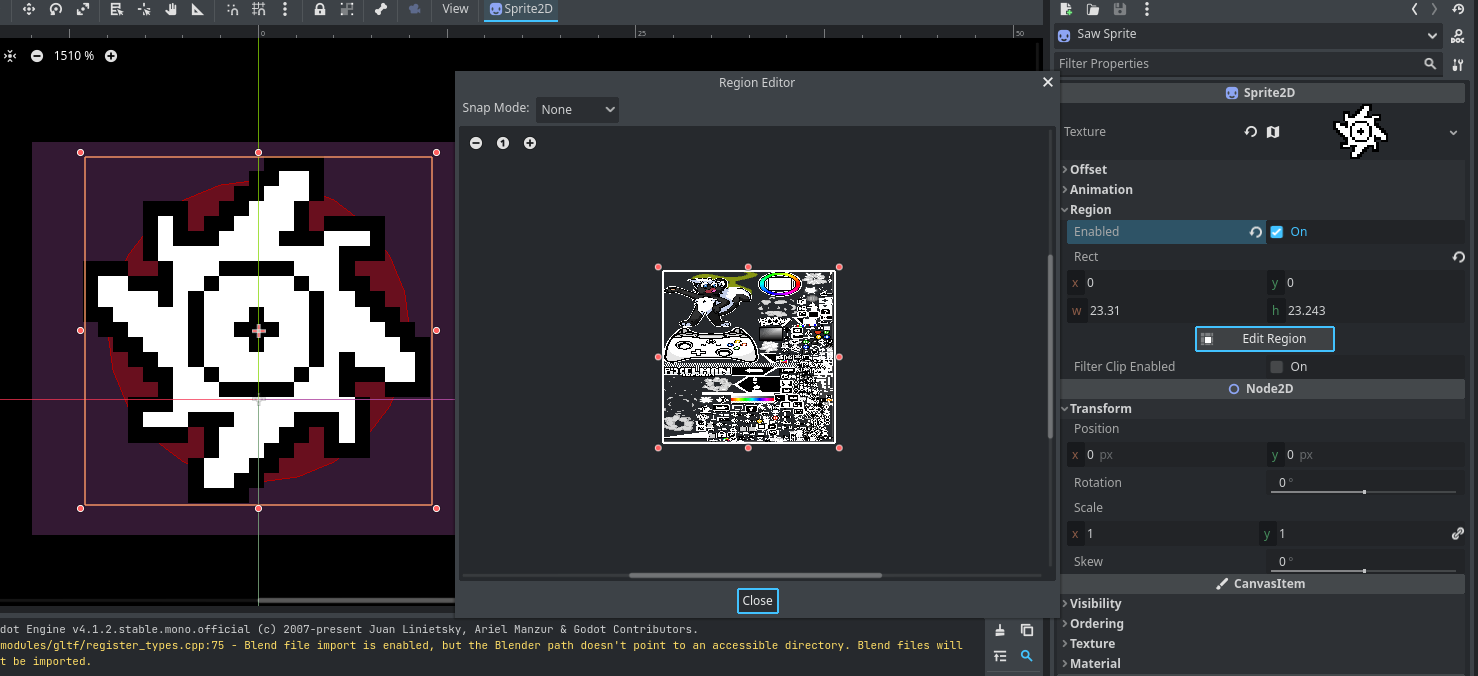Click the Rect h field showing 23.243
This screenshot has height=676, width=1478.
click(1365, 311)
